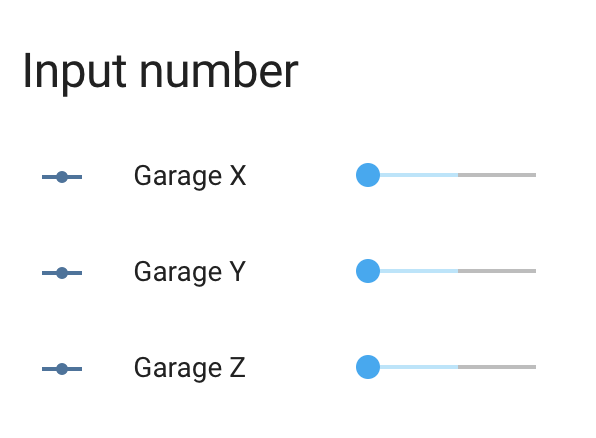Screen dimensions: 596x438
Task: Click light-blue track segment of Garage X slider
Action: [419, 175]
